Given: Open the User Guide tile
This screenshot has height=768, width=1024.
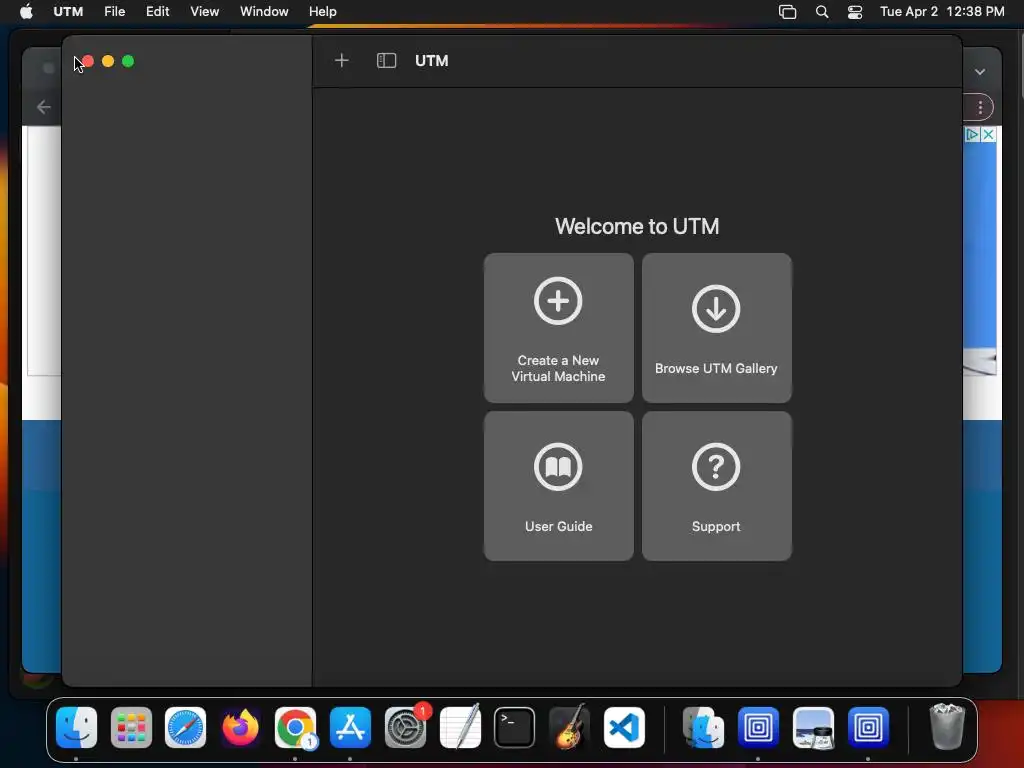Looking at the screenshot, I should [558, 486].
